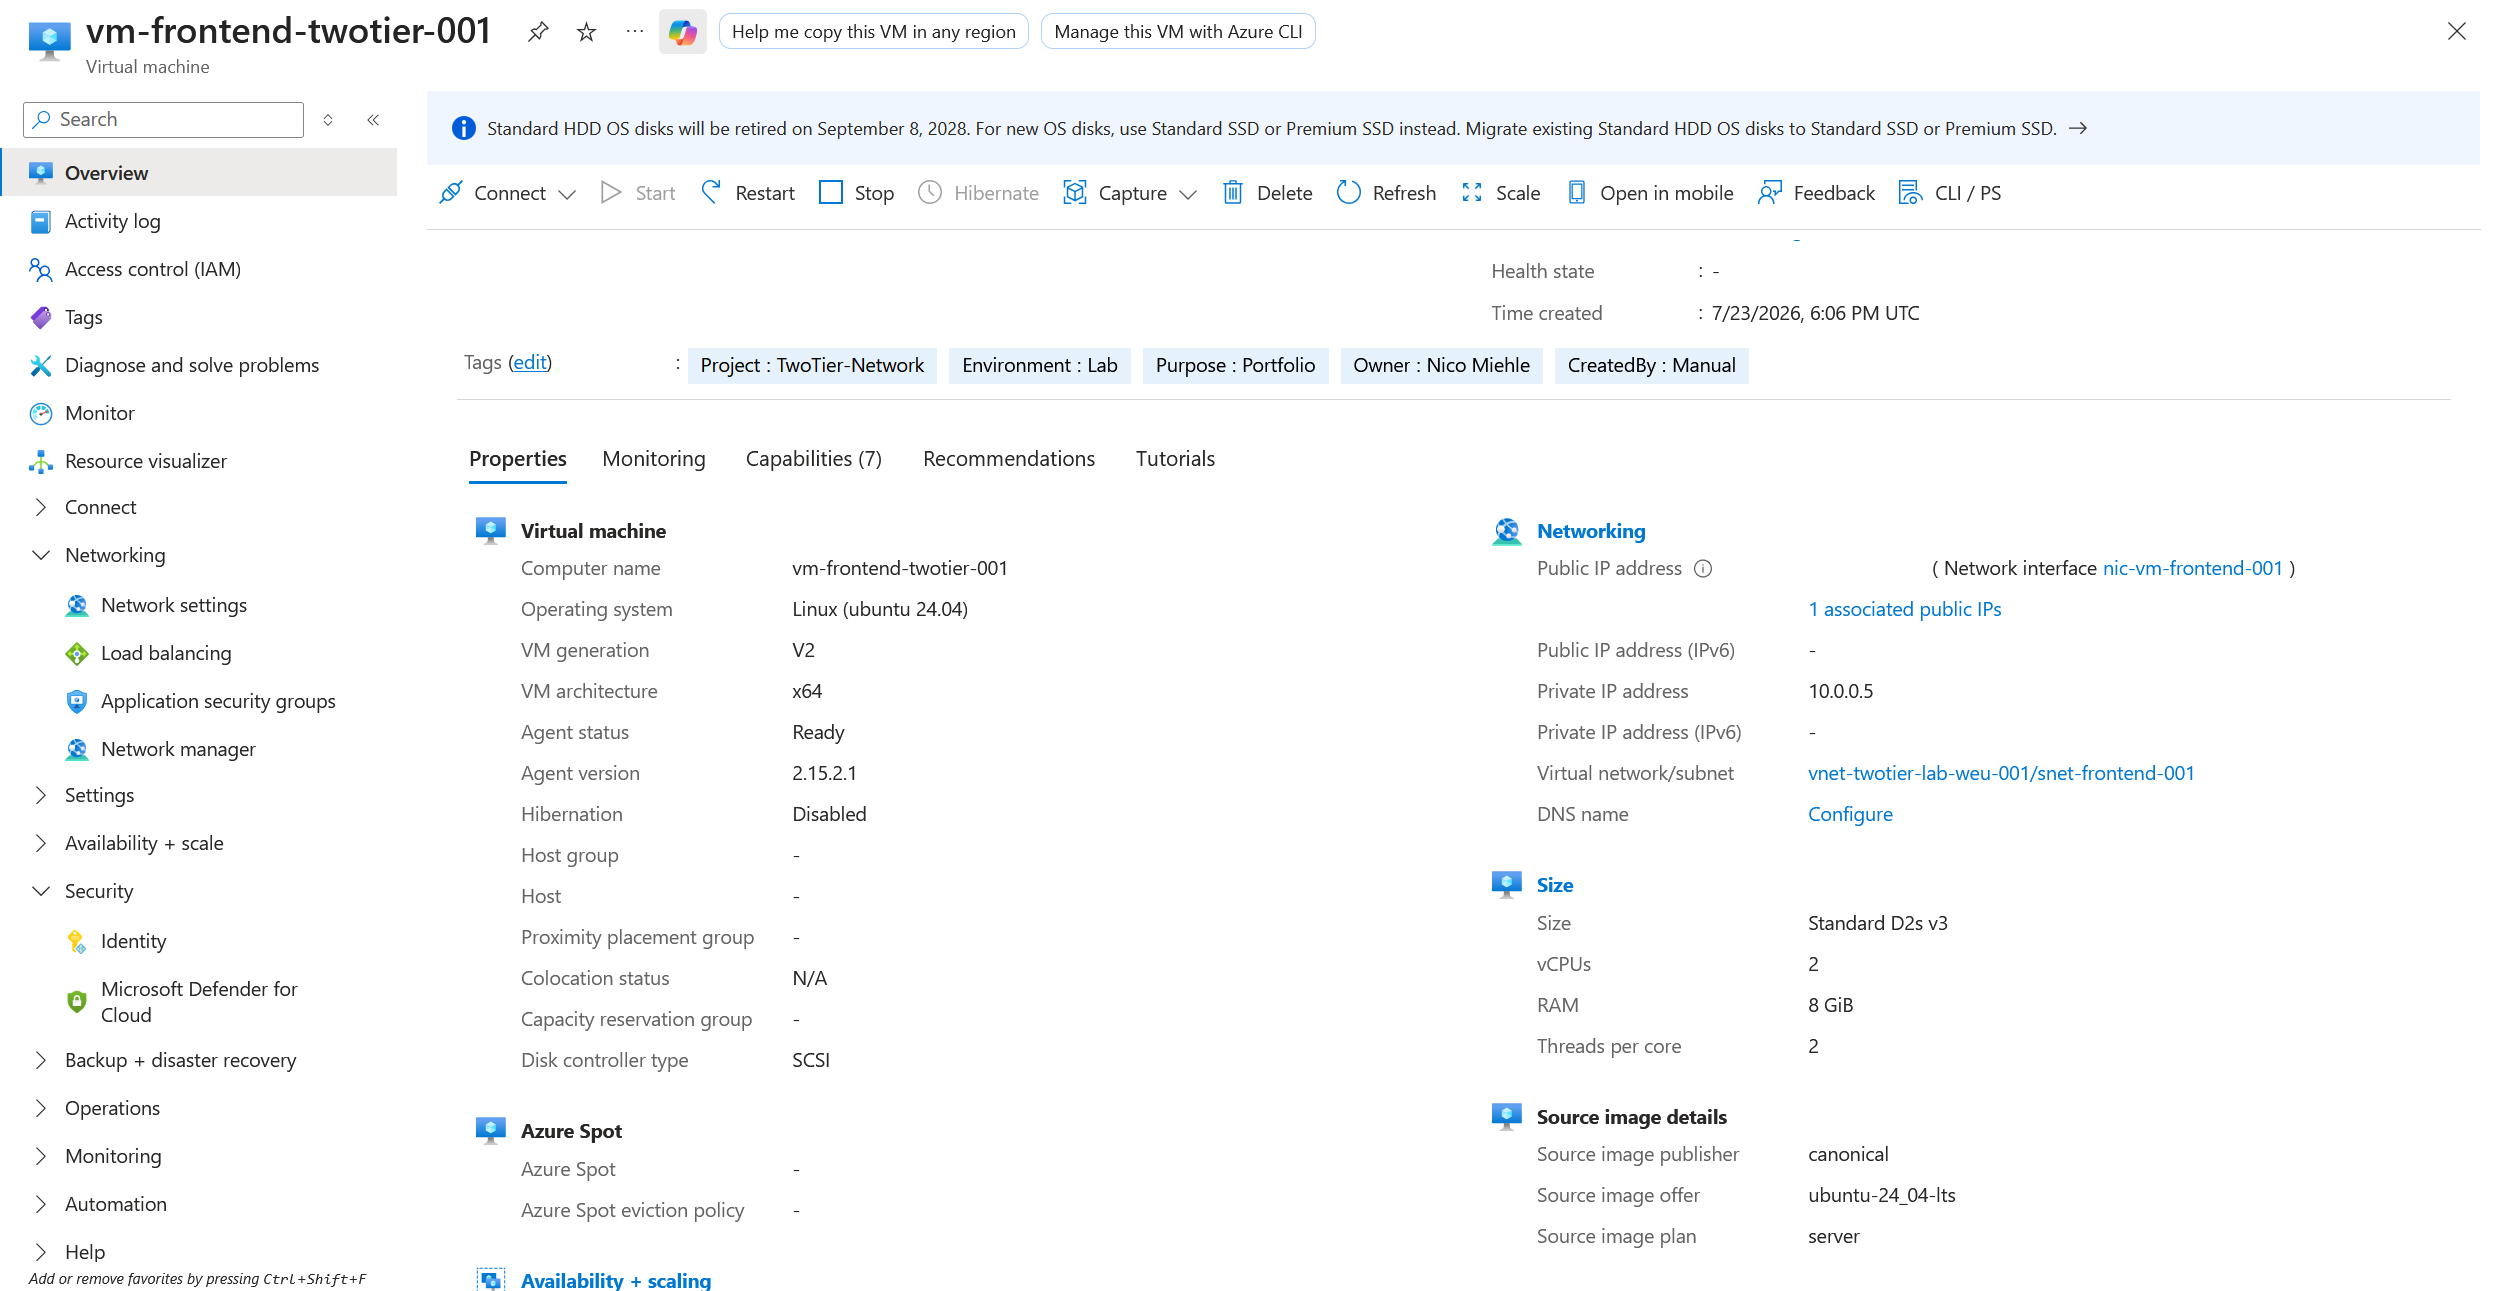2502x1291 pixels.
Task: Click the sidebar Search field
Action: tap(164, 120)
